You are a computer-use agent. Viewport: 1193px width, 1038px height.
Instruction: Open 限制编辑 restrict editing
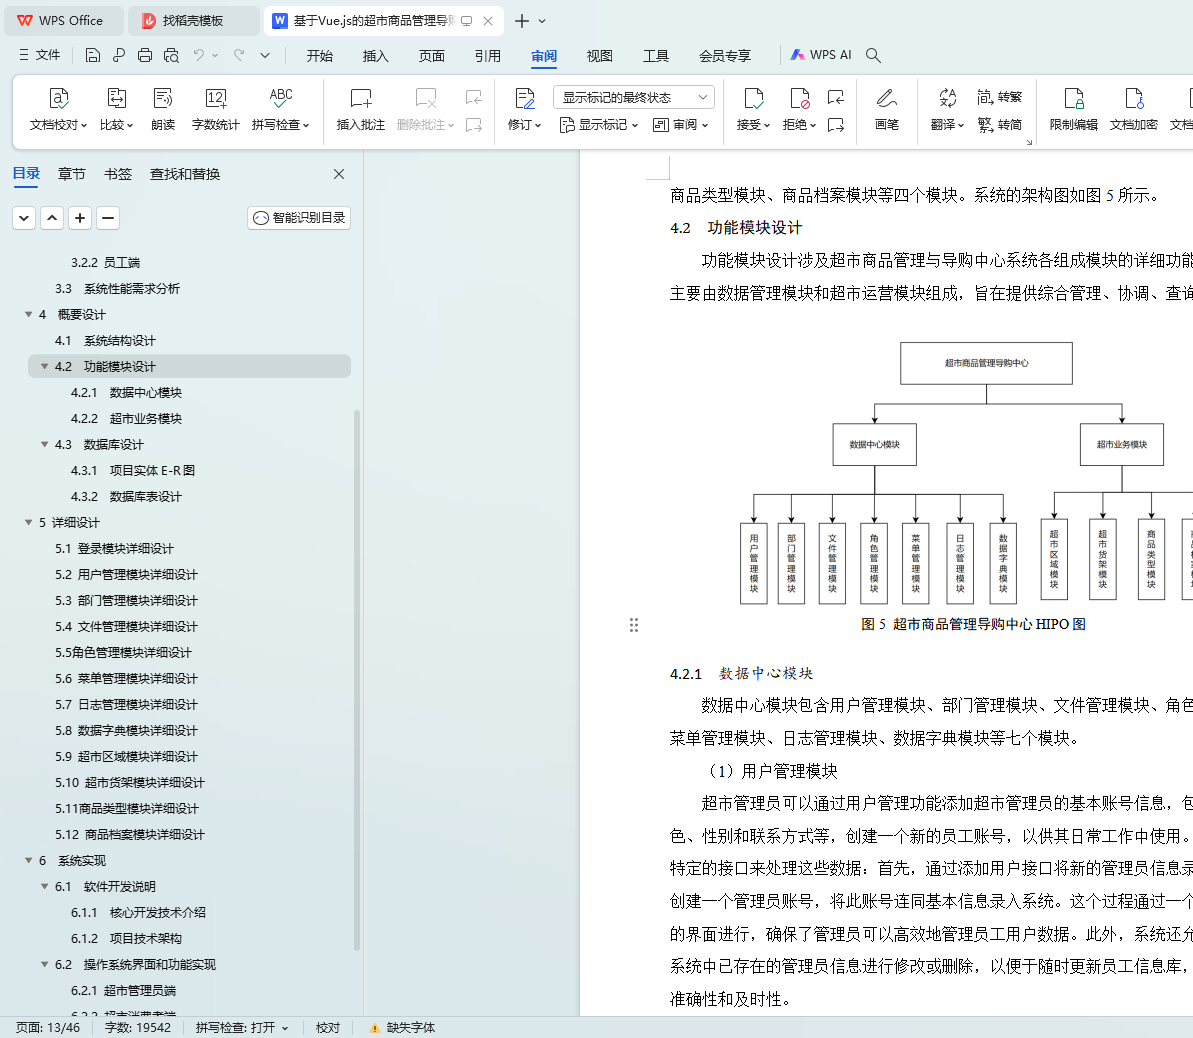1074,110
